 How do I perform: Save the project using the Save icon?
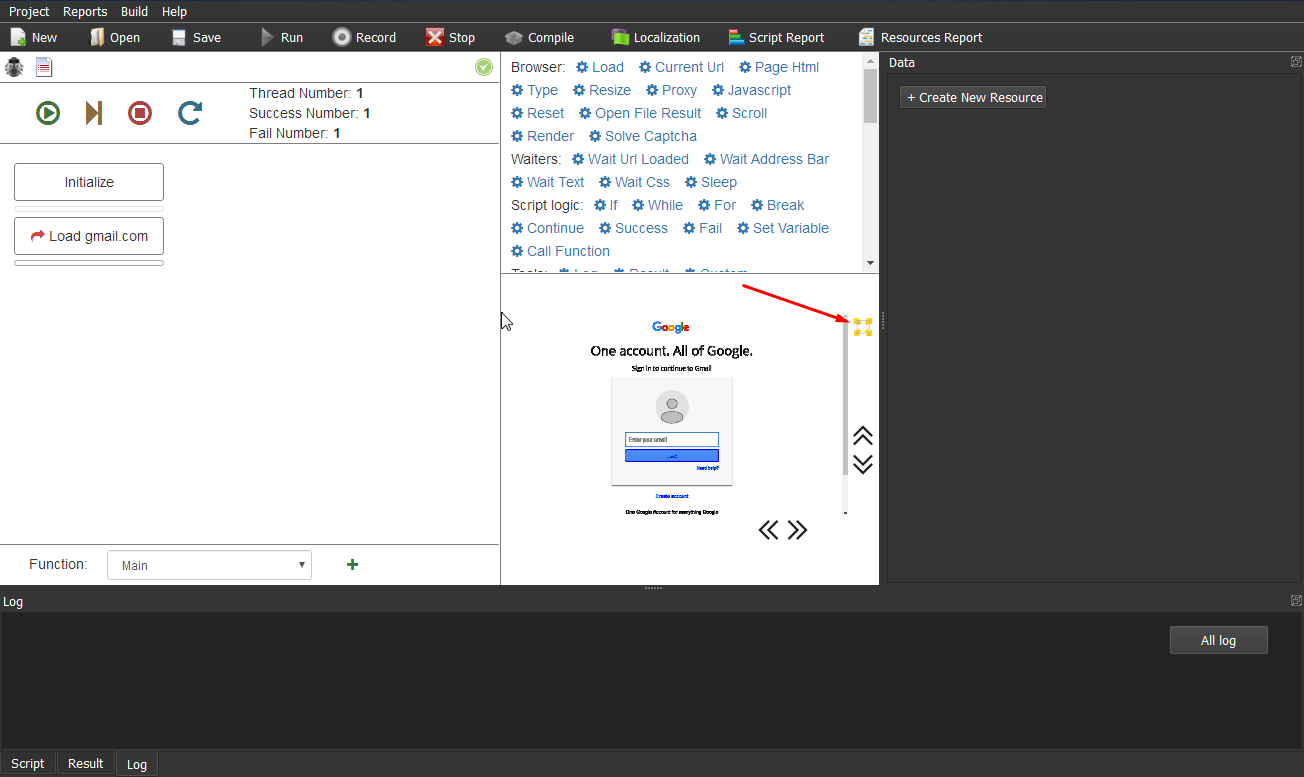[x=195, y=37]
